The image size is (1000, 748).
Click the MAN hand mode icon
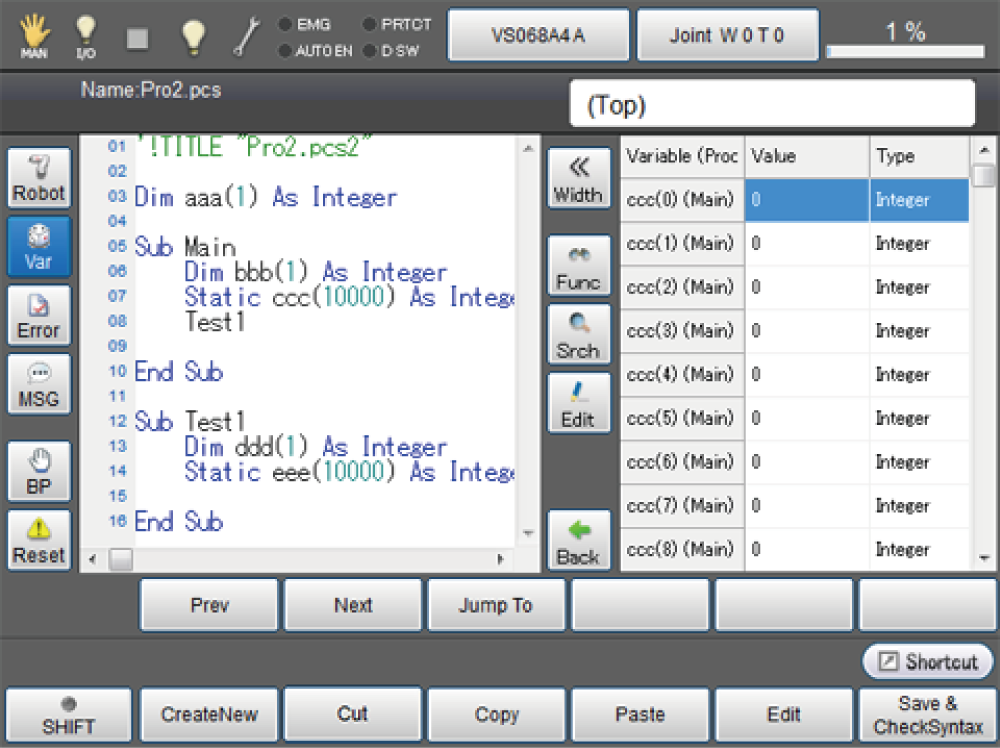pyautogui.click(x=34, y=35)
